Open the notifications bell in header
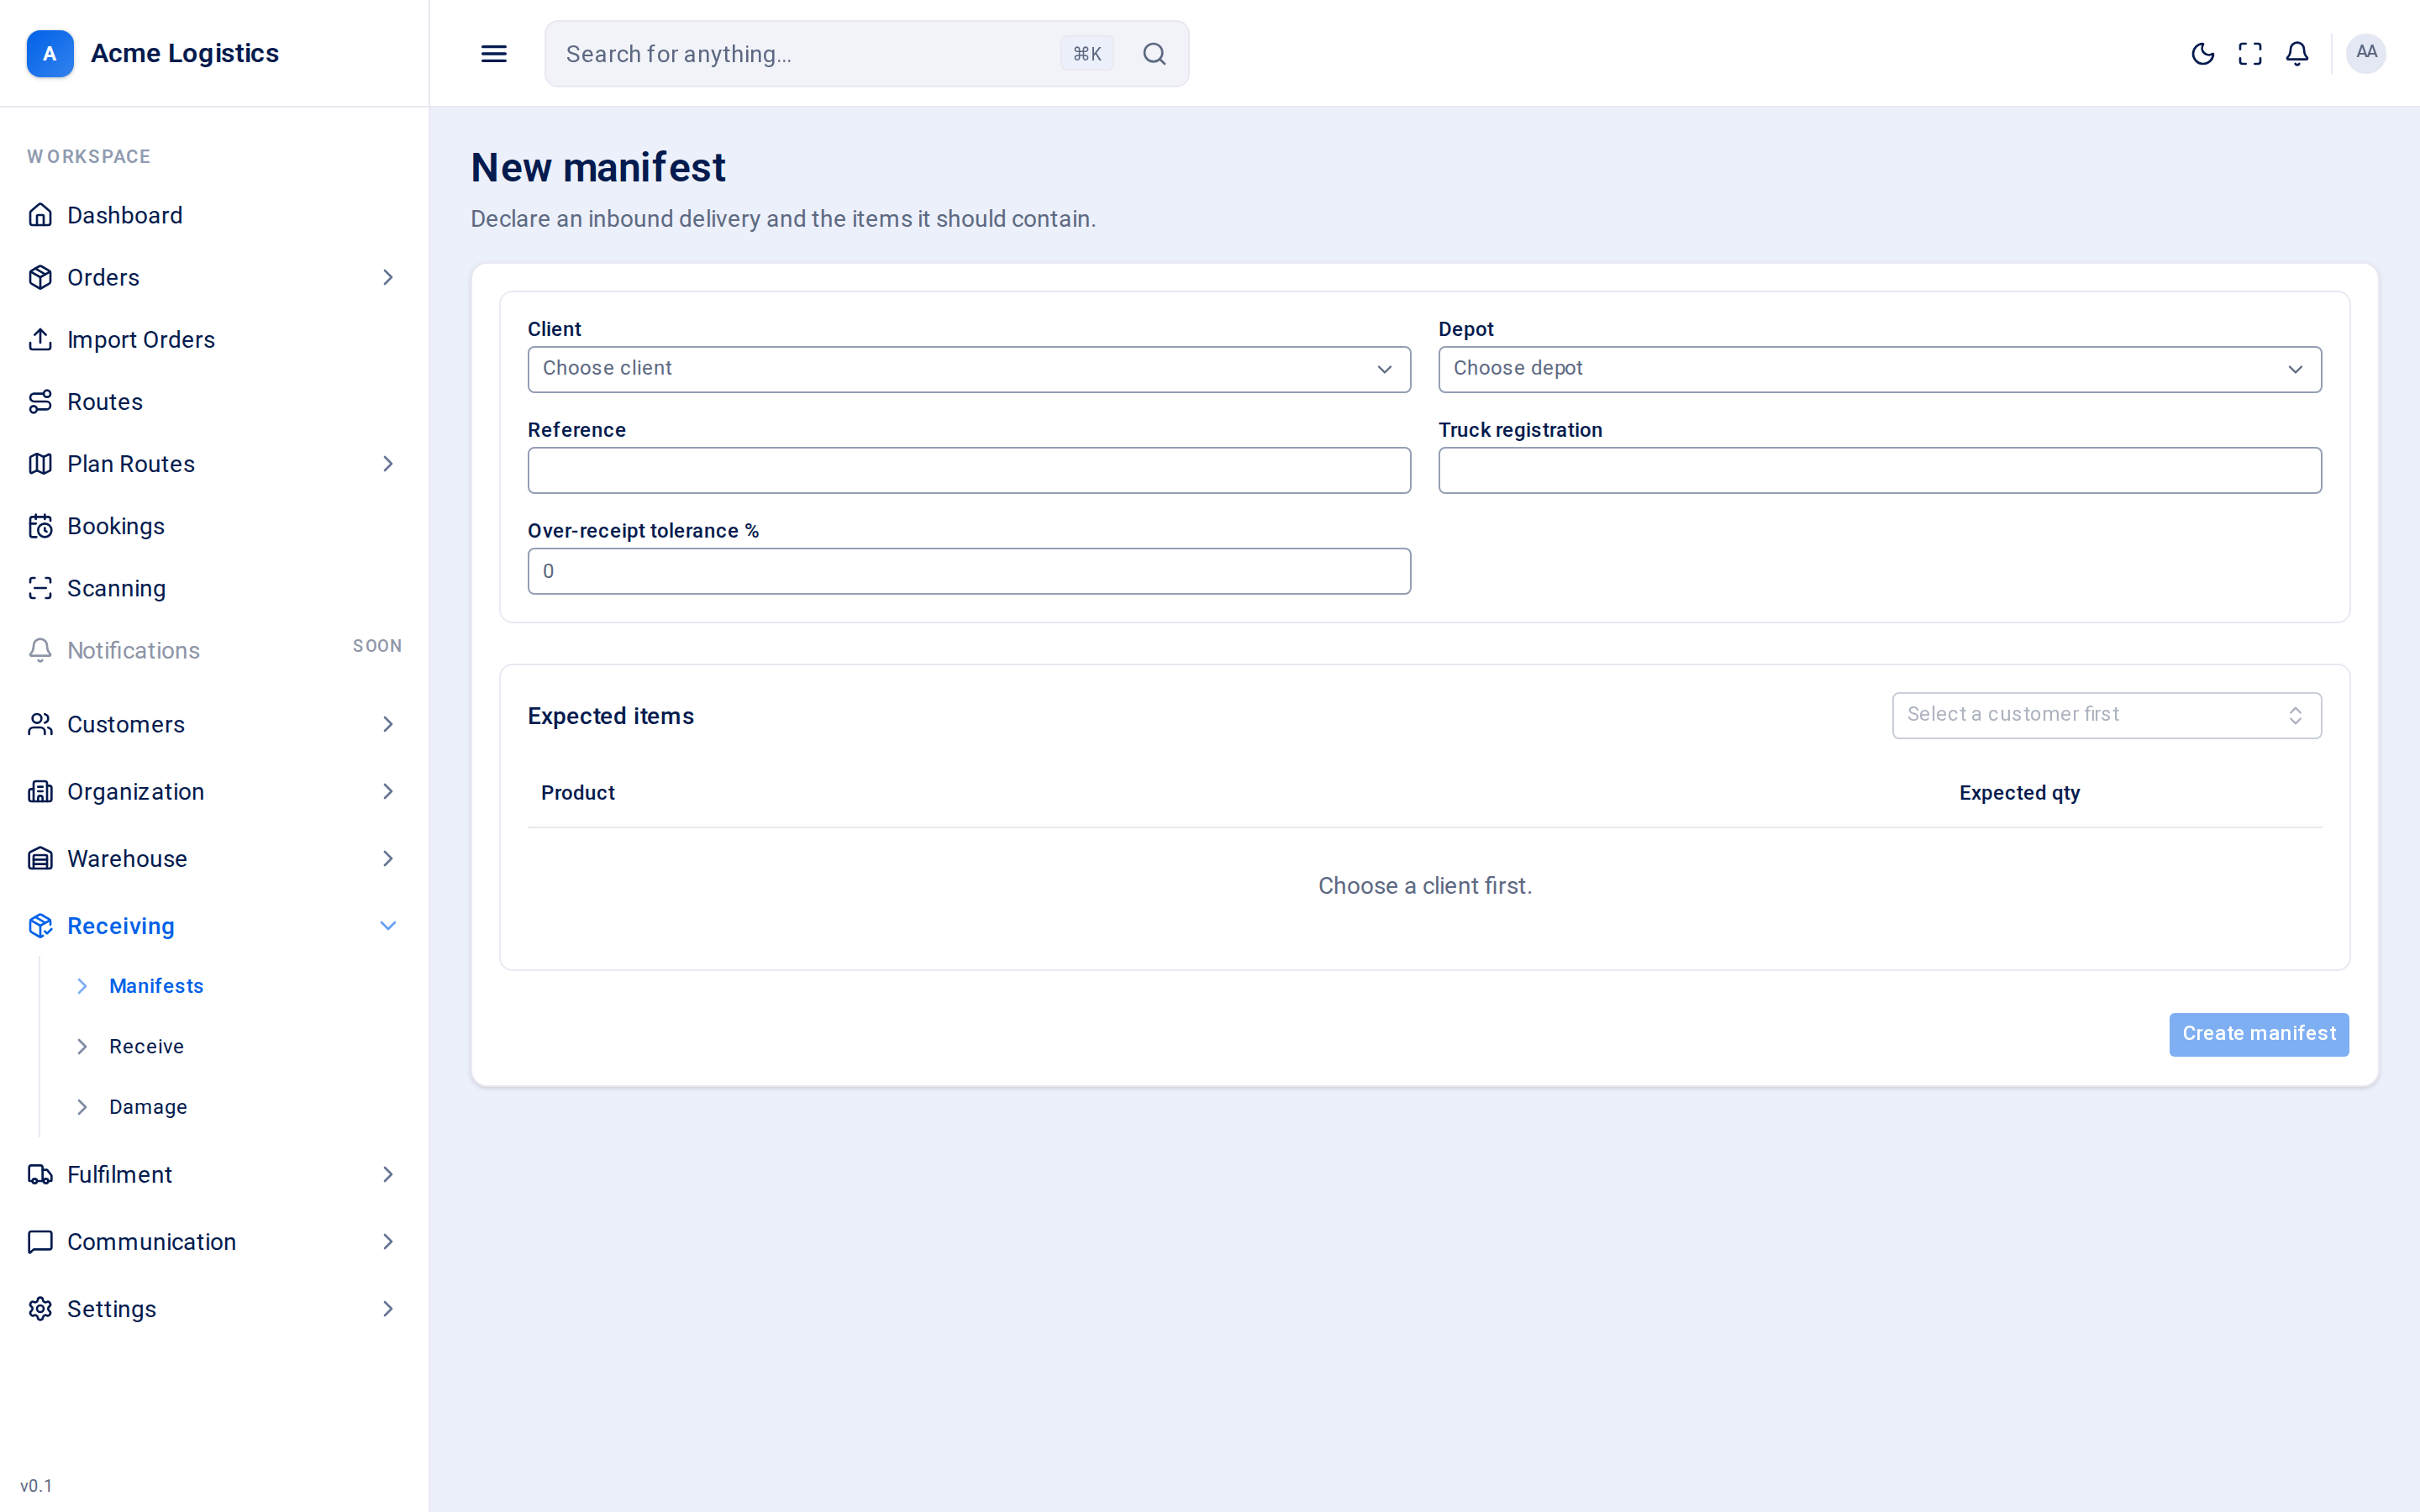Screen dimensions: 2420x1512 2297,54
